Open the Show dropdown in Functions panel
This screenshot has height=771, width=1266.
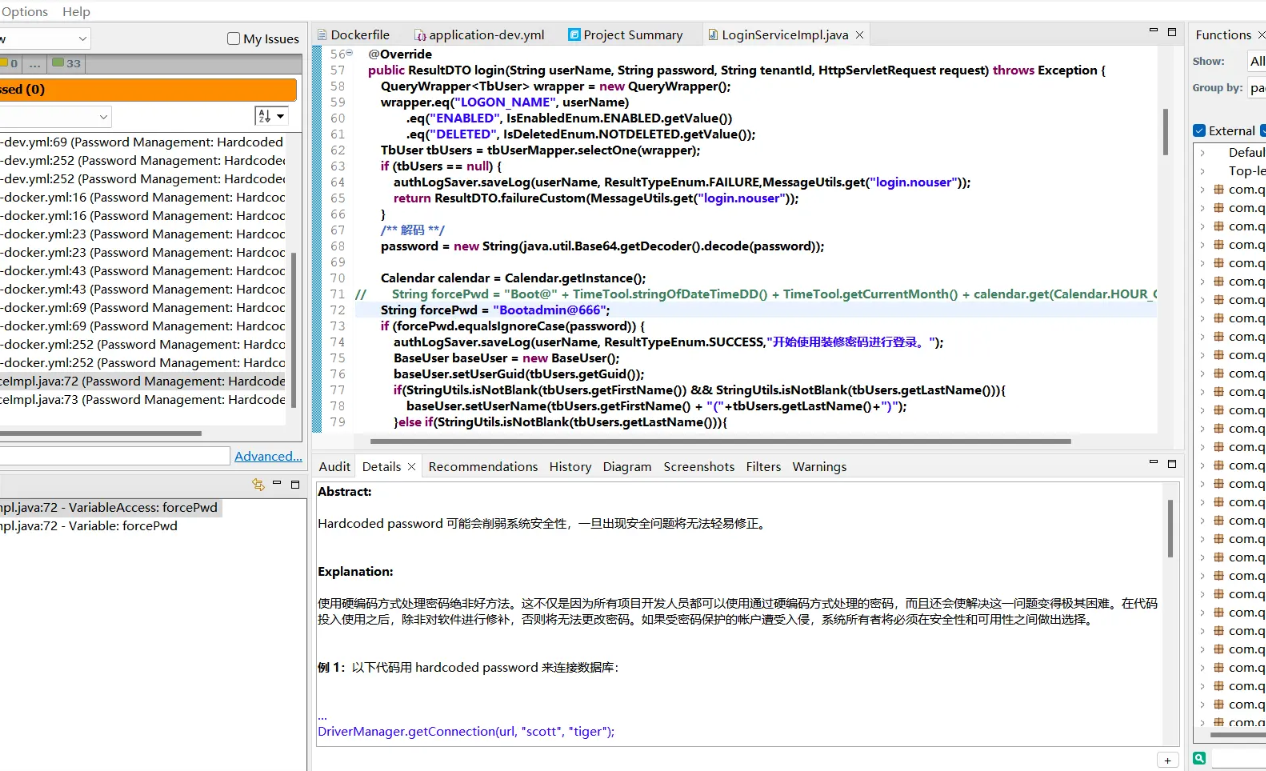(x=1256, y=61)
